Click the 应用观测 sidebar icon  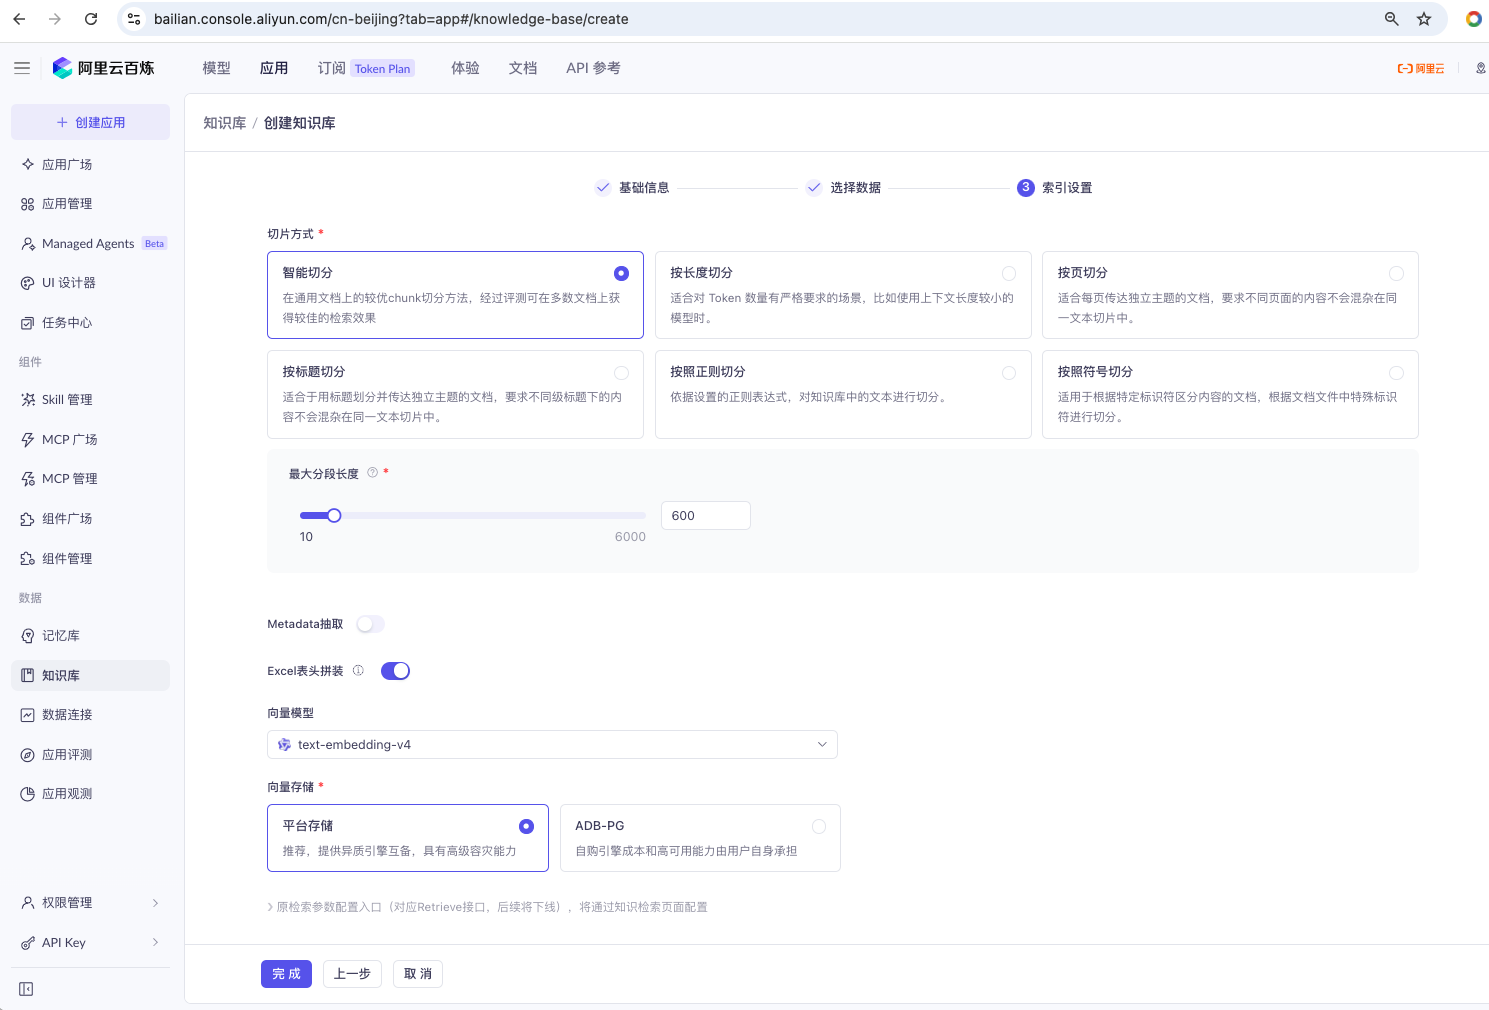tap(28, 794)
